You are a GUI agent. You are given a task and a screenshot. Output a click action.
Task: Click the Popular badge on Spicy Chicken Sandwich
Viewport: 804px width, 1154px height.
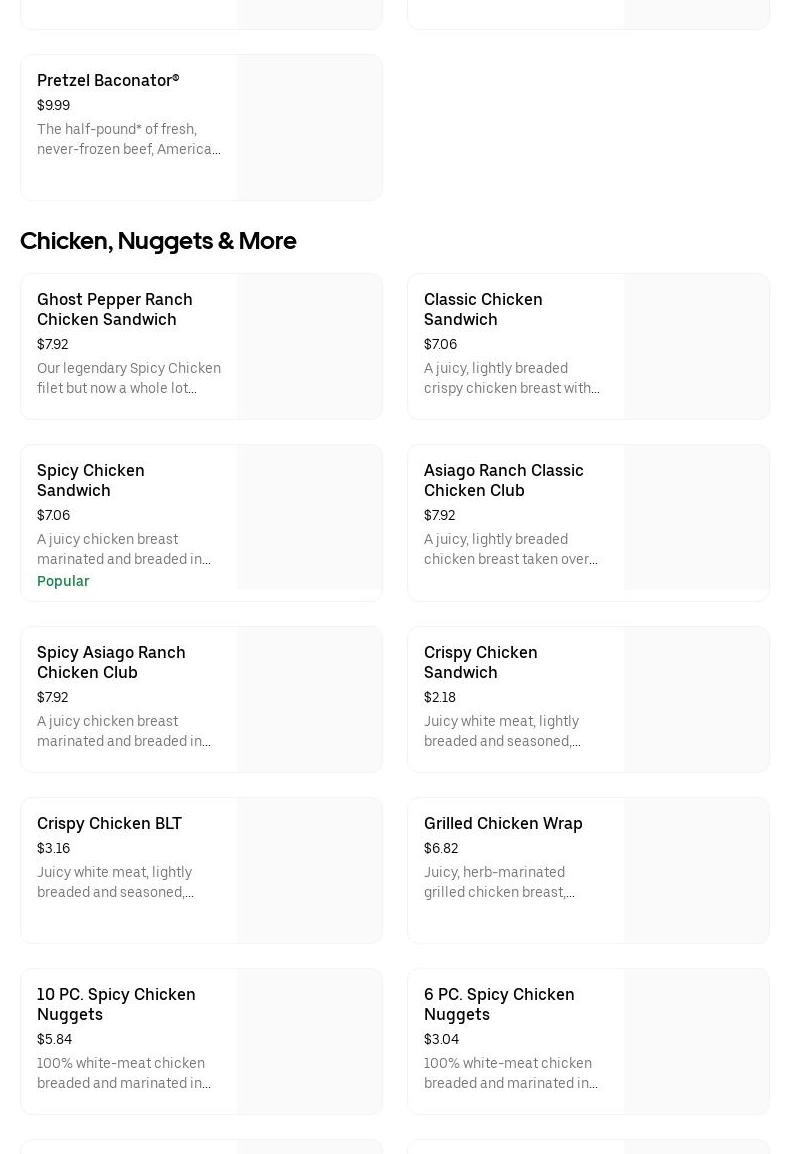tap(63, 581)
